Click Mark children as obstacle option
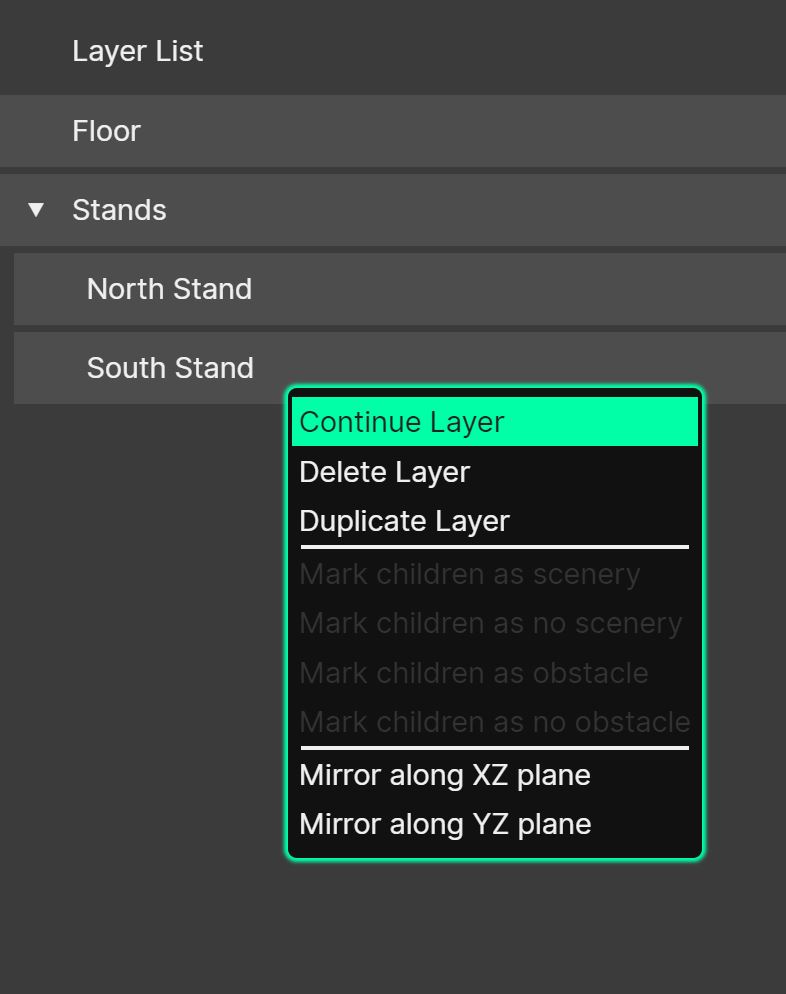 tap(474, 672)
